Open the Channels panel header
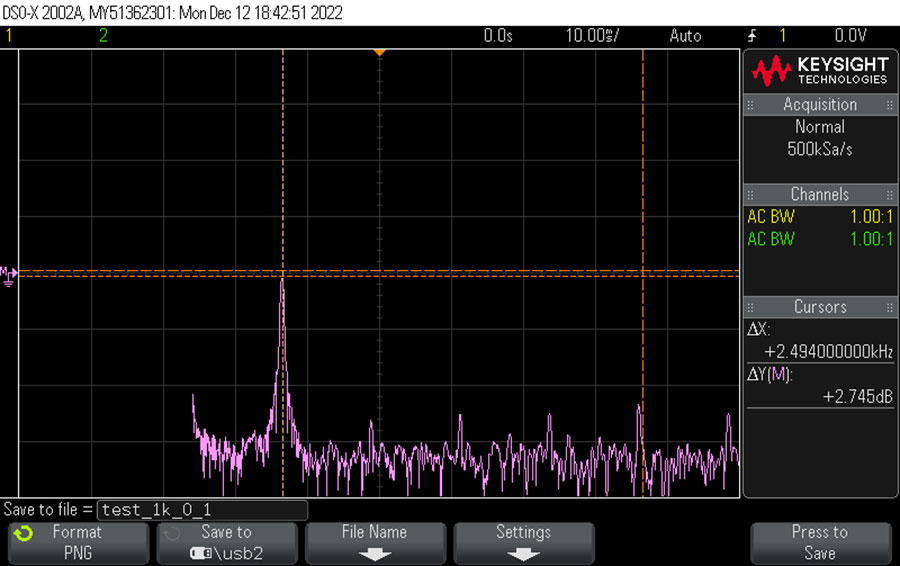 pyautogui.click(x=820, y=195)
